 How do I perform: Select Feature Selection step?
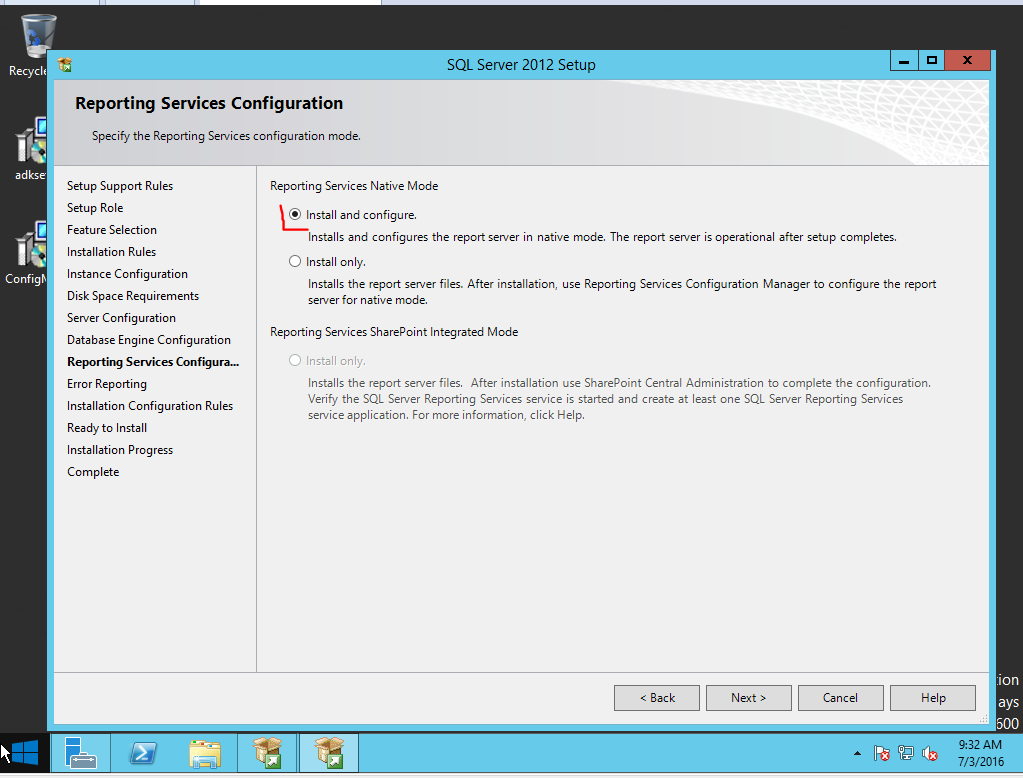(112, 230)
